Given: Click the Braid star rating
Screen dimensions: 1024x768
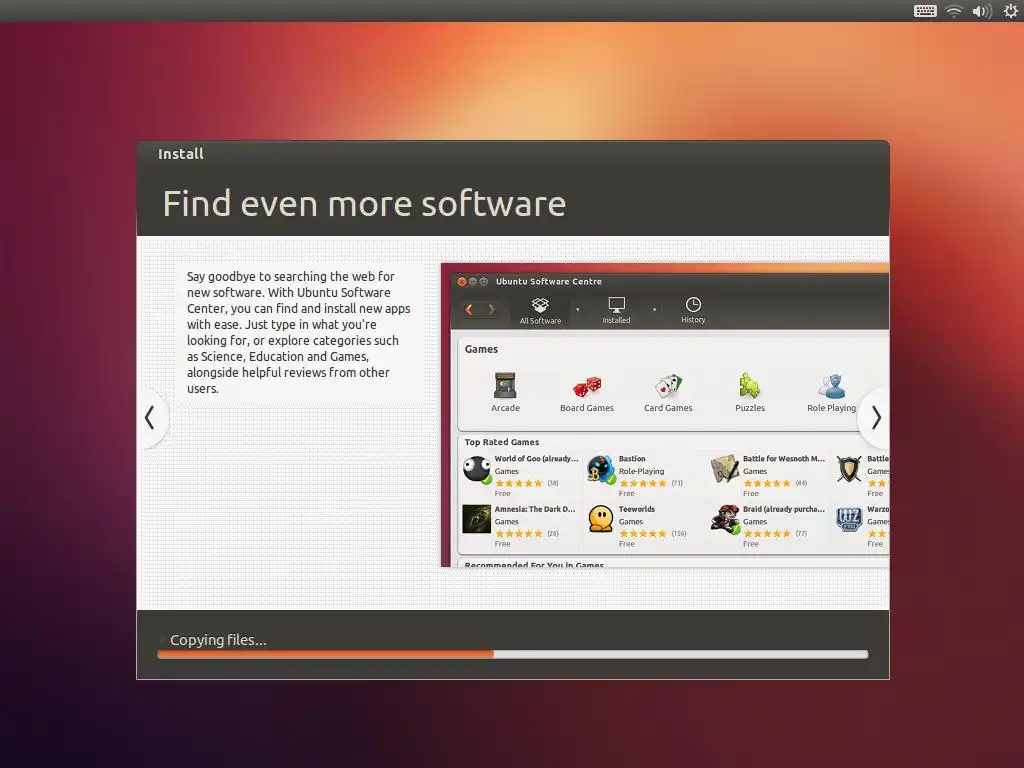Looking at the screenshot, I should tap(767, 534).
